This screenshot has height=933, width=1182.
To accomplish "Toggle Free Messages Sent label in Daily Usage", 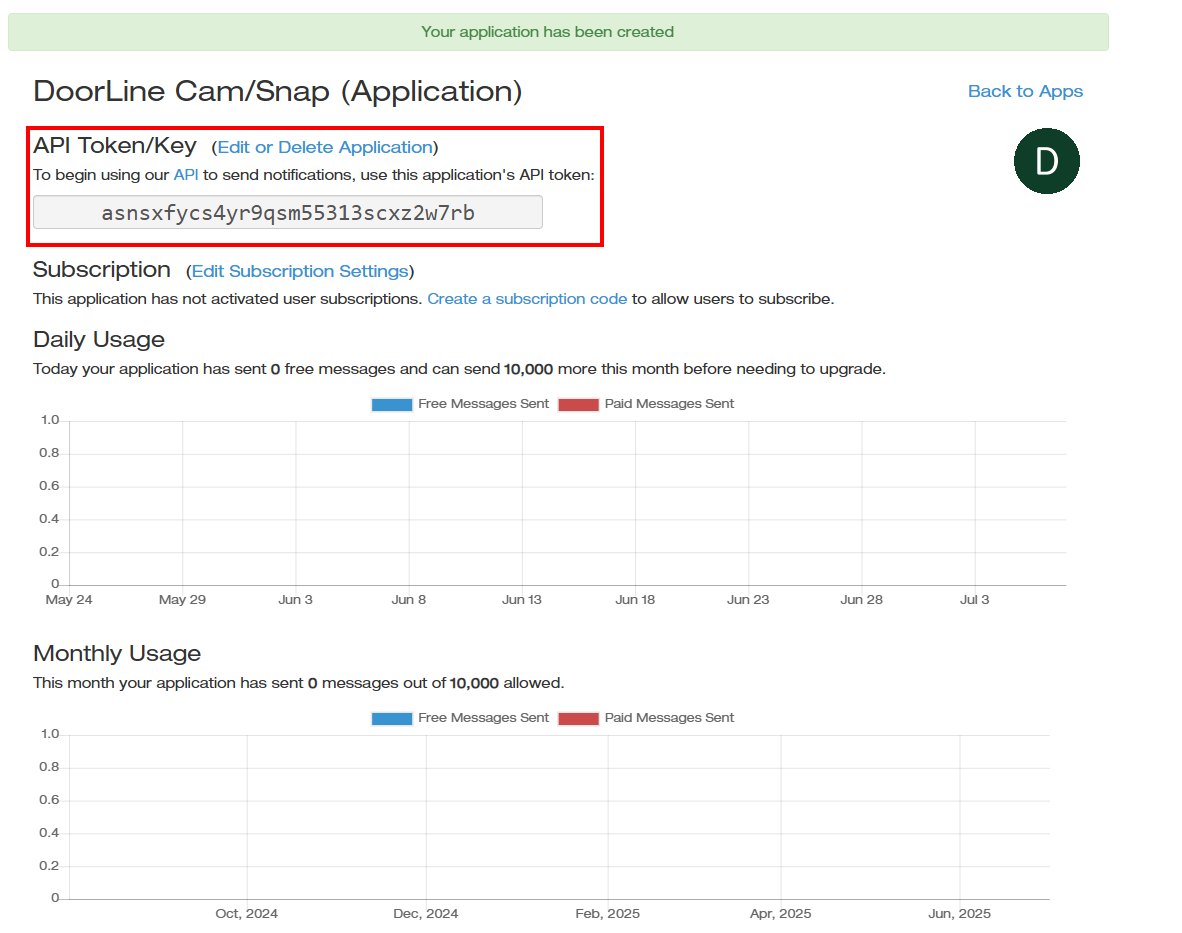I will coord(483,404).
